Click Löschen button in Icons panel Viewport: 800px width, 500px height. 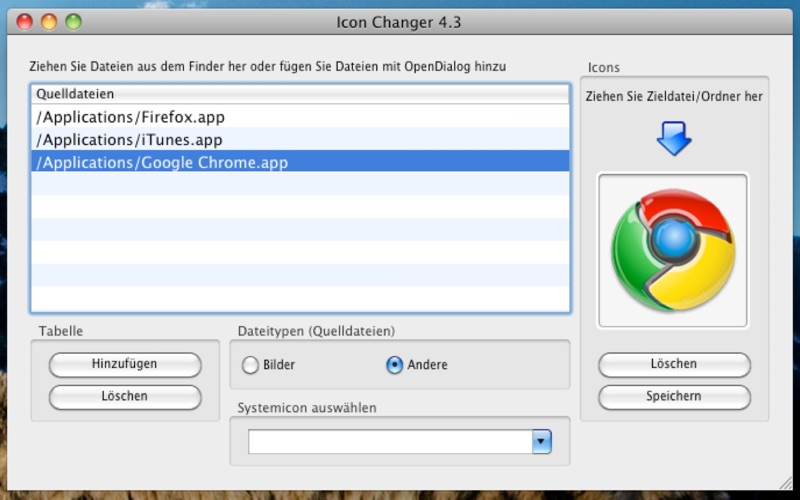click(x=674, y=364)
